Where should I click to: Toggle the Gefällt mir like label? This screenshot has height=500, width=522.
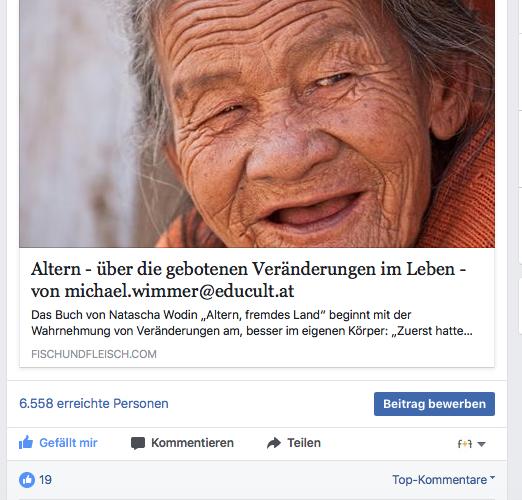(68, 443)
